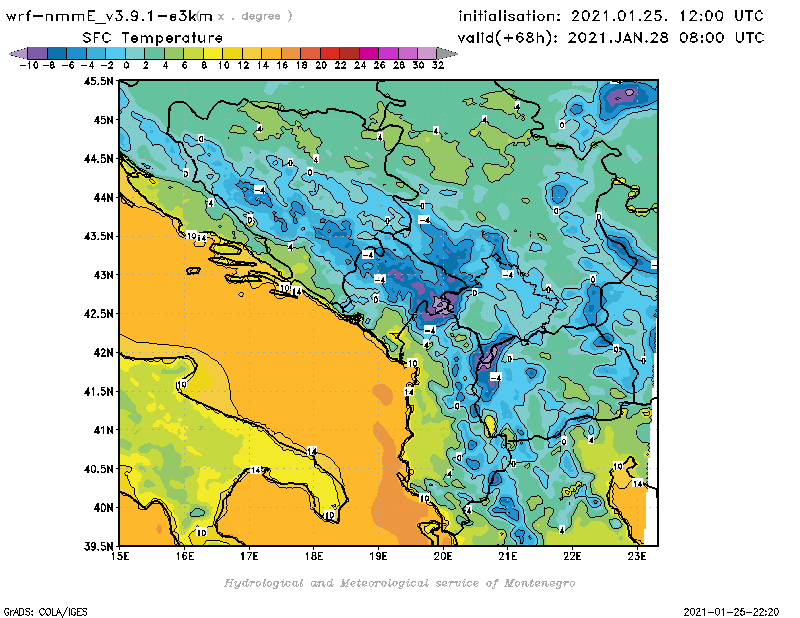
Task: Click the 15E longitude axis label
Action: (x=120, y=556)
